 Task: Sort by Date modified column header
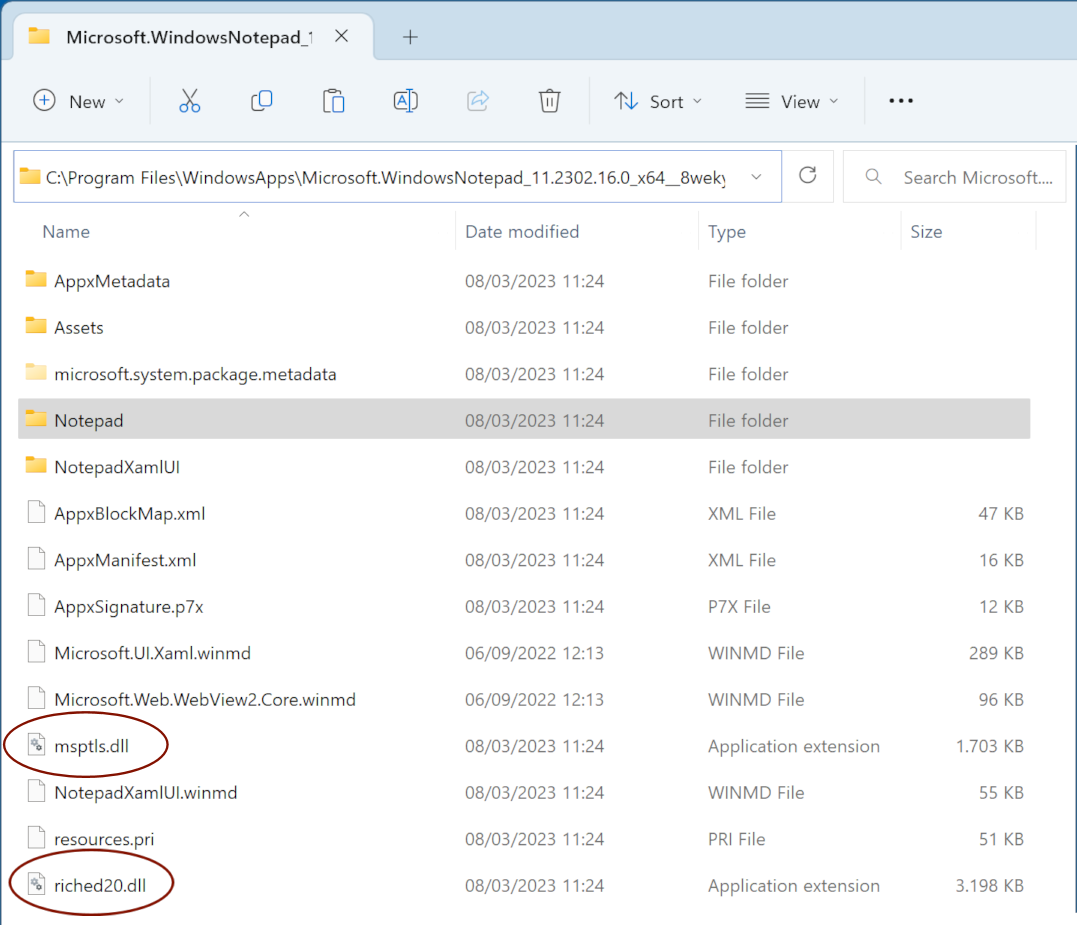(x=522, y=232)
